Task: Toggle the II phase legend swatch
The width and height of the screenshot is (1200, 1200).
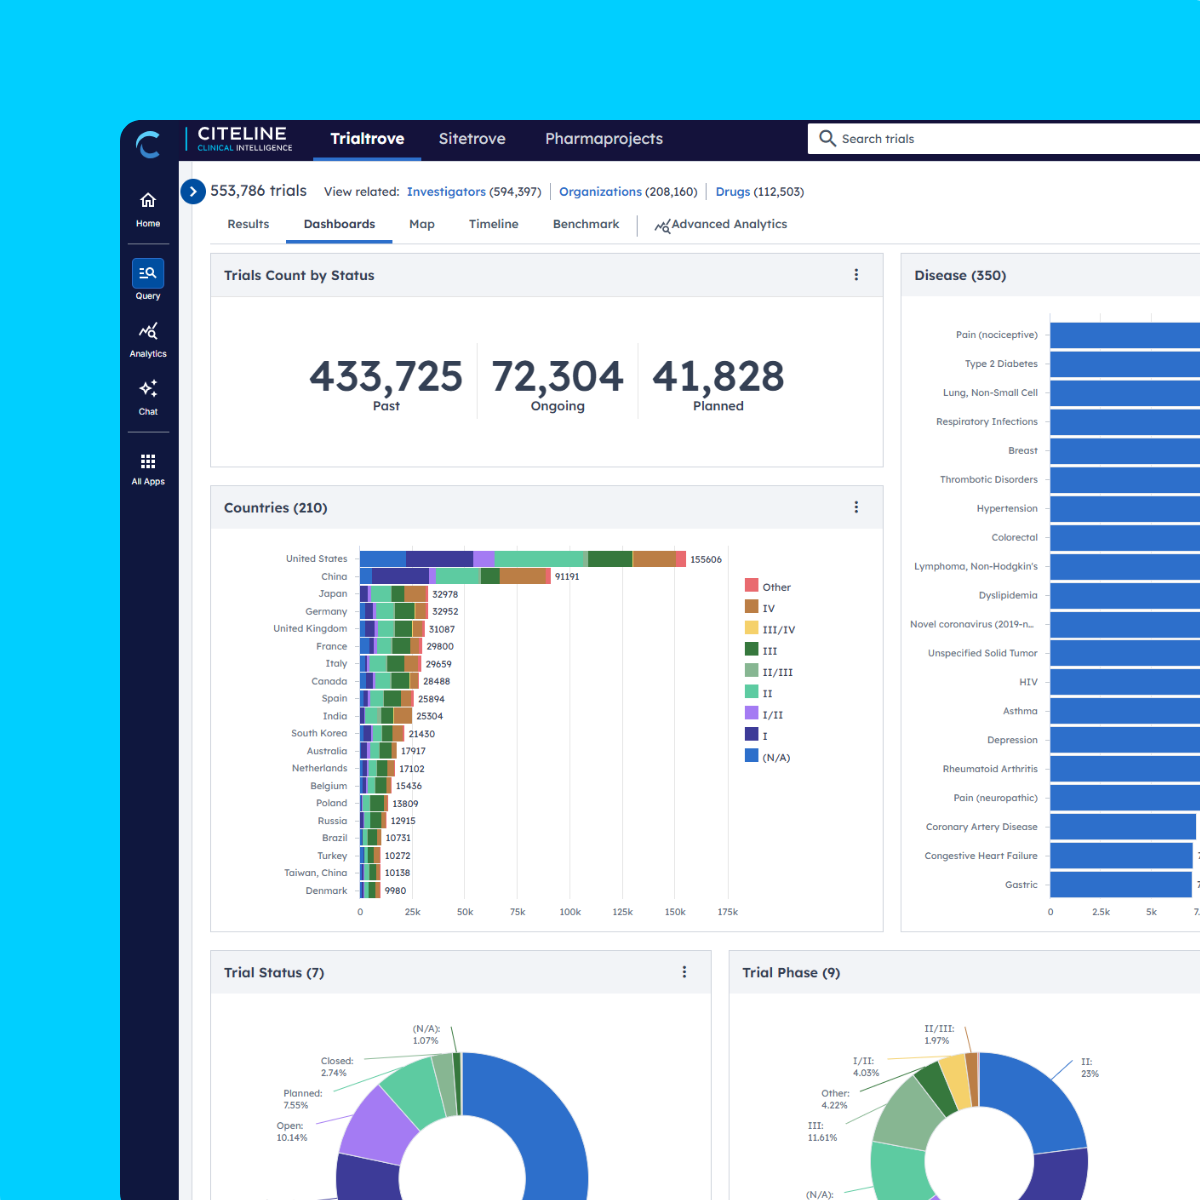Action: pos(751,691)
